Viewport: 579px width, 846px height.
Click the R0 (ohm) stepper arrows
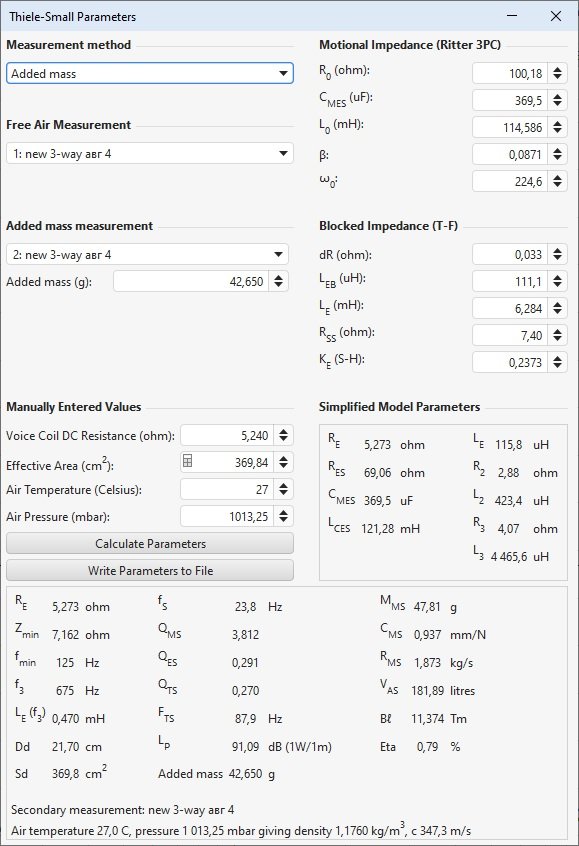pyautogui.click(x=557, y=73)
